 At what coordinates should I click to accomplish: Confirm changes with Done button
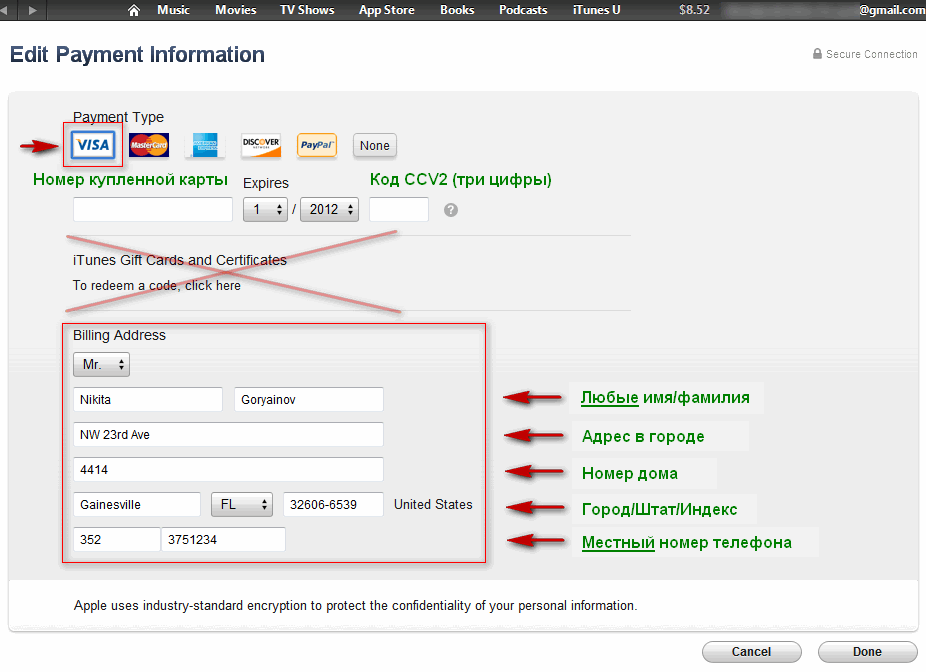click(x=868, y=651)
